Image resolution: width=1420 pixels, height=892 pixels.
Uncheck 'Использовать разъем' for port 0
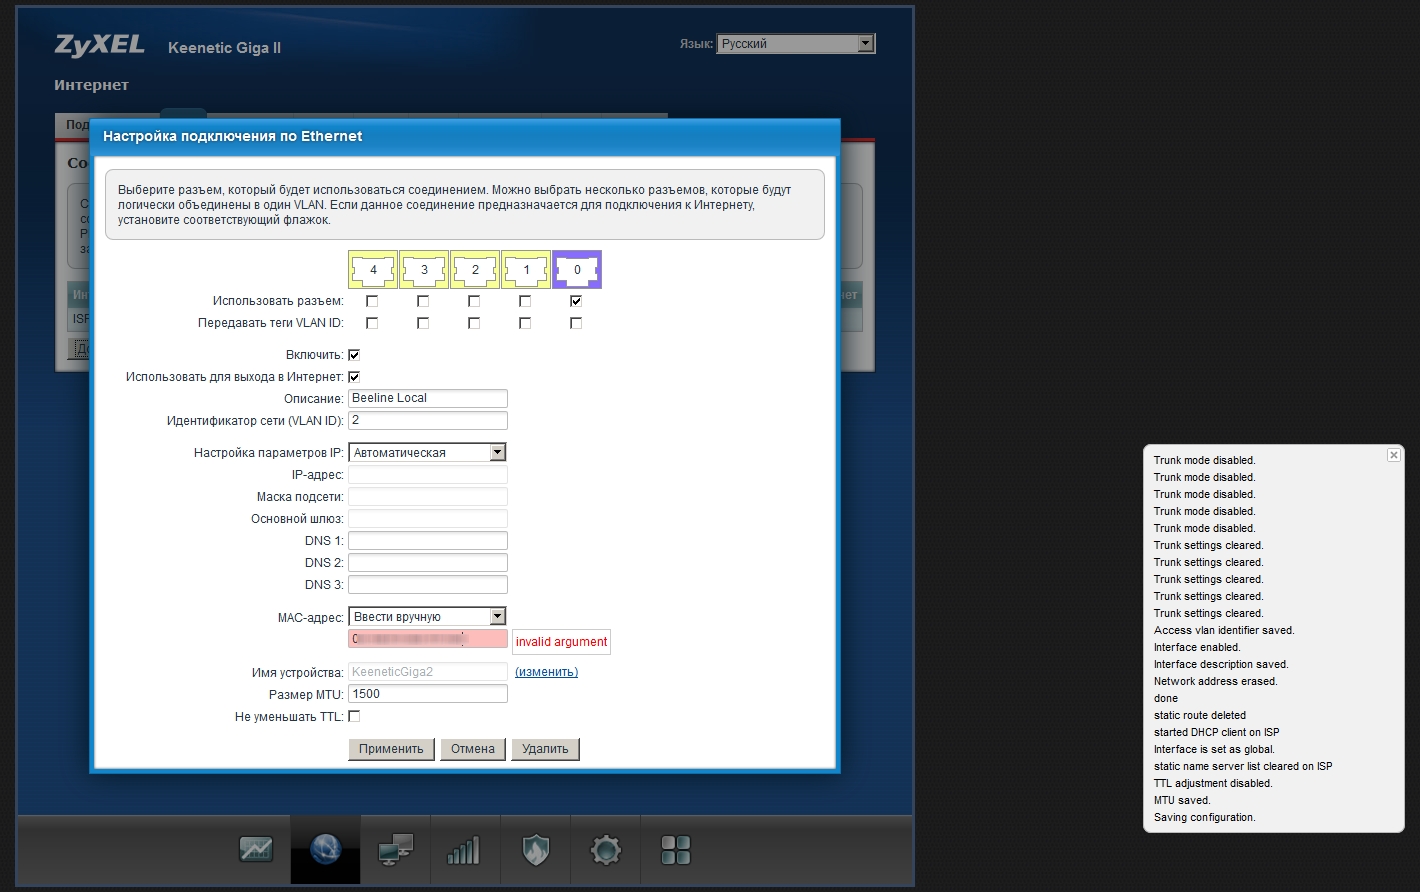coord(576,301)
